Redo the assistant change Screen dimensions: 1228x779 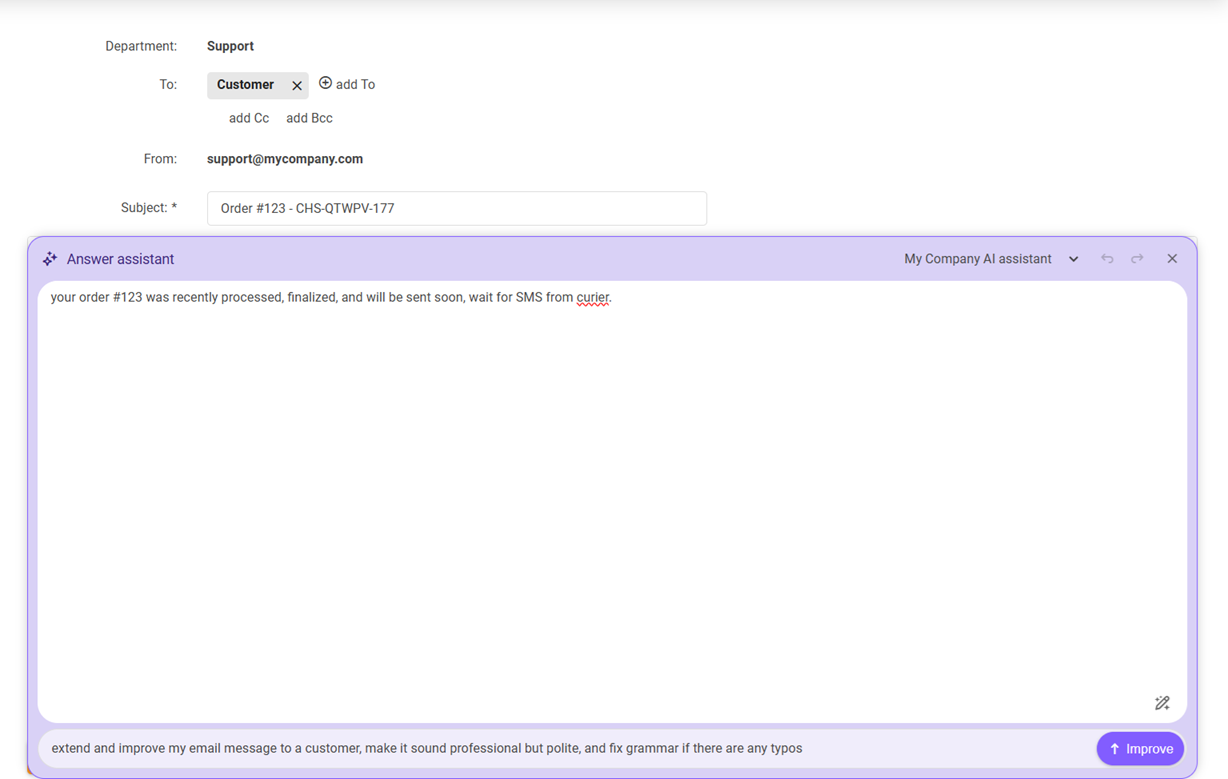(x=1137, y=259)
